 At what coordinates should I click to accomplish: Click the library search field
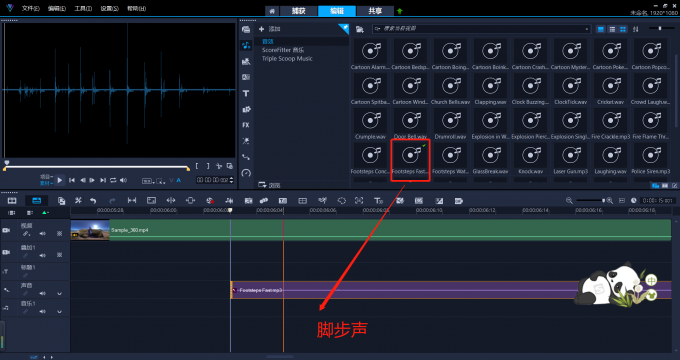481,29
